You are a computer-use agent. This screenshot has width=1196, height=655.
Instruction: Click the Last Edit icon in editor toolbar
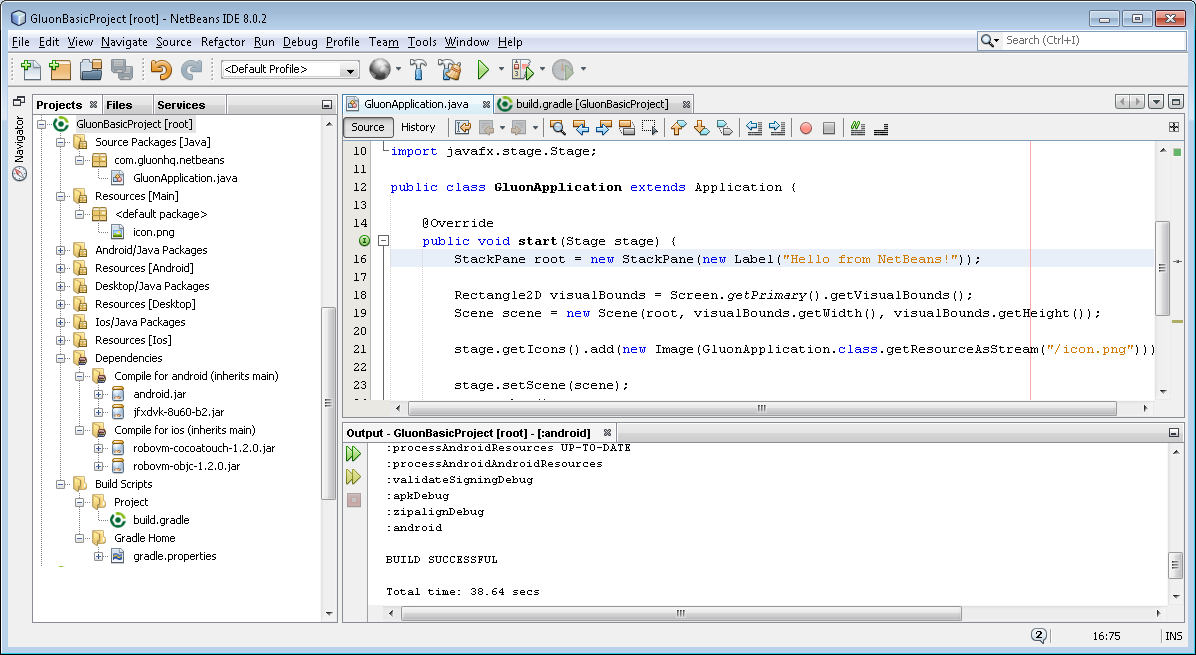463,128
